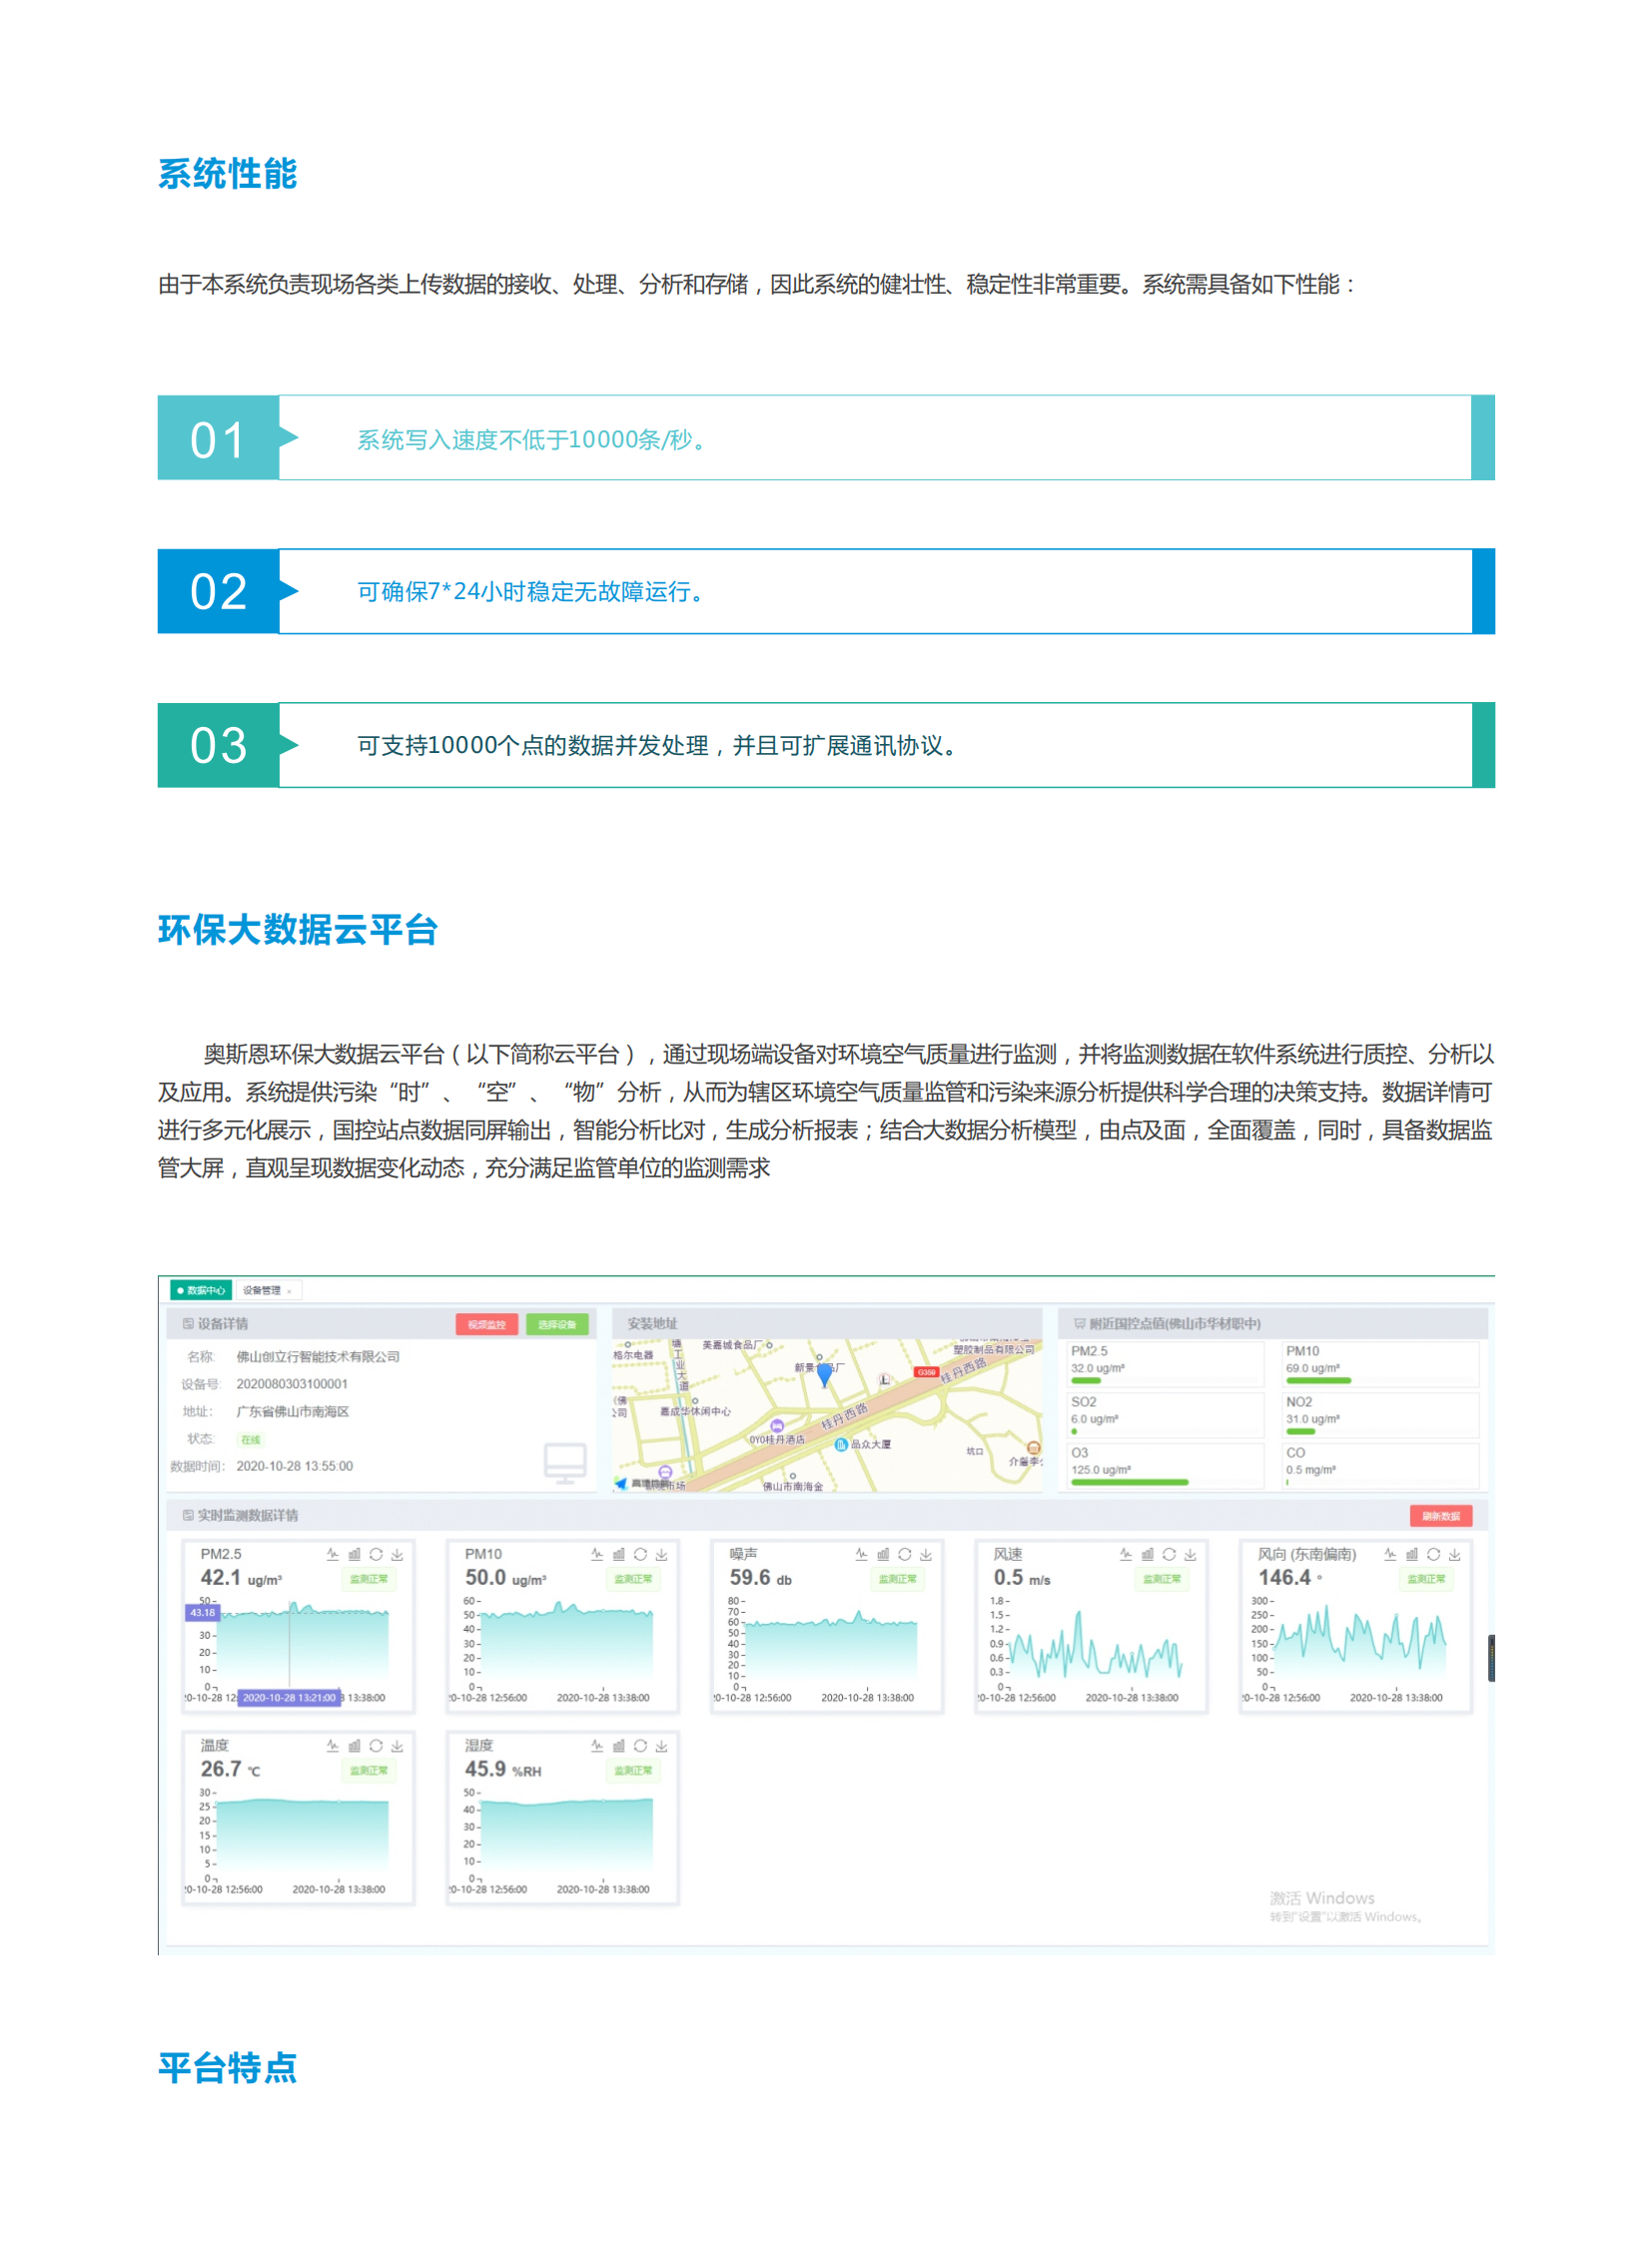1652x2241 pixels.
Task: Click the 在线 status badge
Action: click(x=250, y=1439)
